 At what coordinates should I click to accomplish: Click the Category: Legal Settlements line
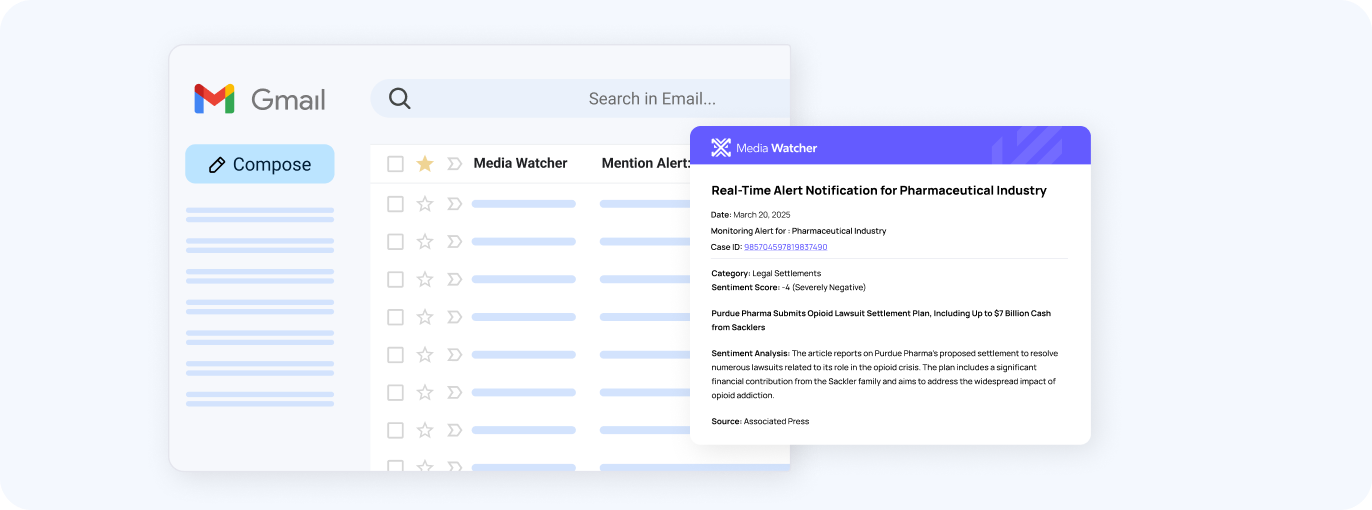click(x=766, y=273)
